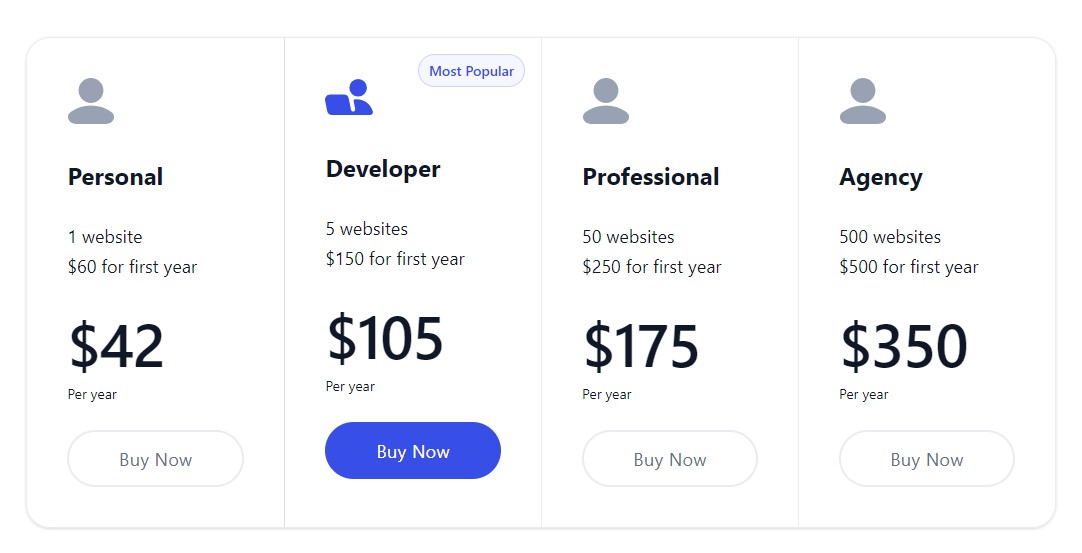Screen dimensions: 1082x553
Task: Click the $42 price
Action: (116, 345)
